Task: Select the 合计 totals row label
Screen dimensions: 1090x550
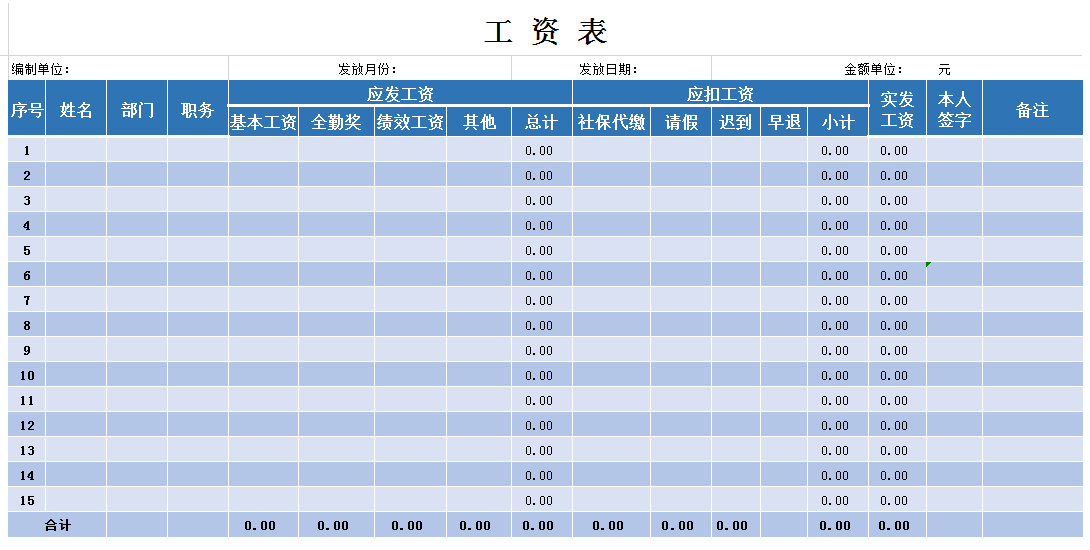Action: click(57, 525)
